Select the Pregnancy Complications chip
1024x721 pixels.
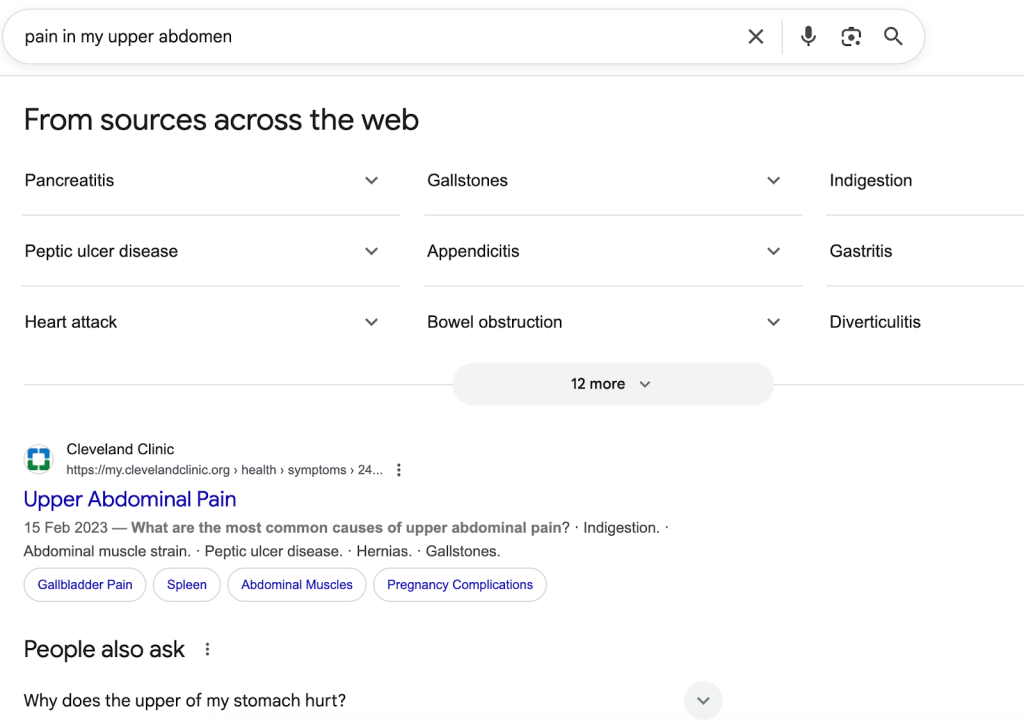460,585
